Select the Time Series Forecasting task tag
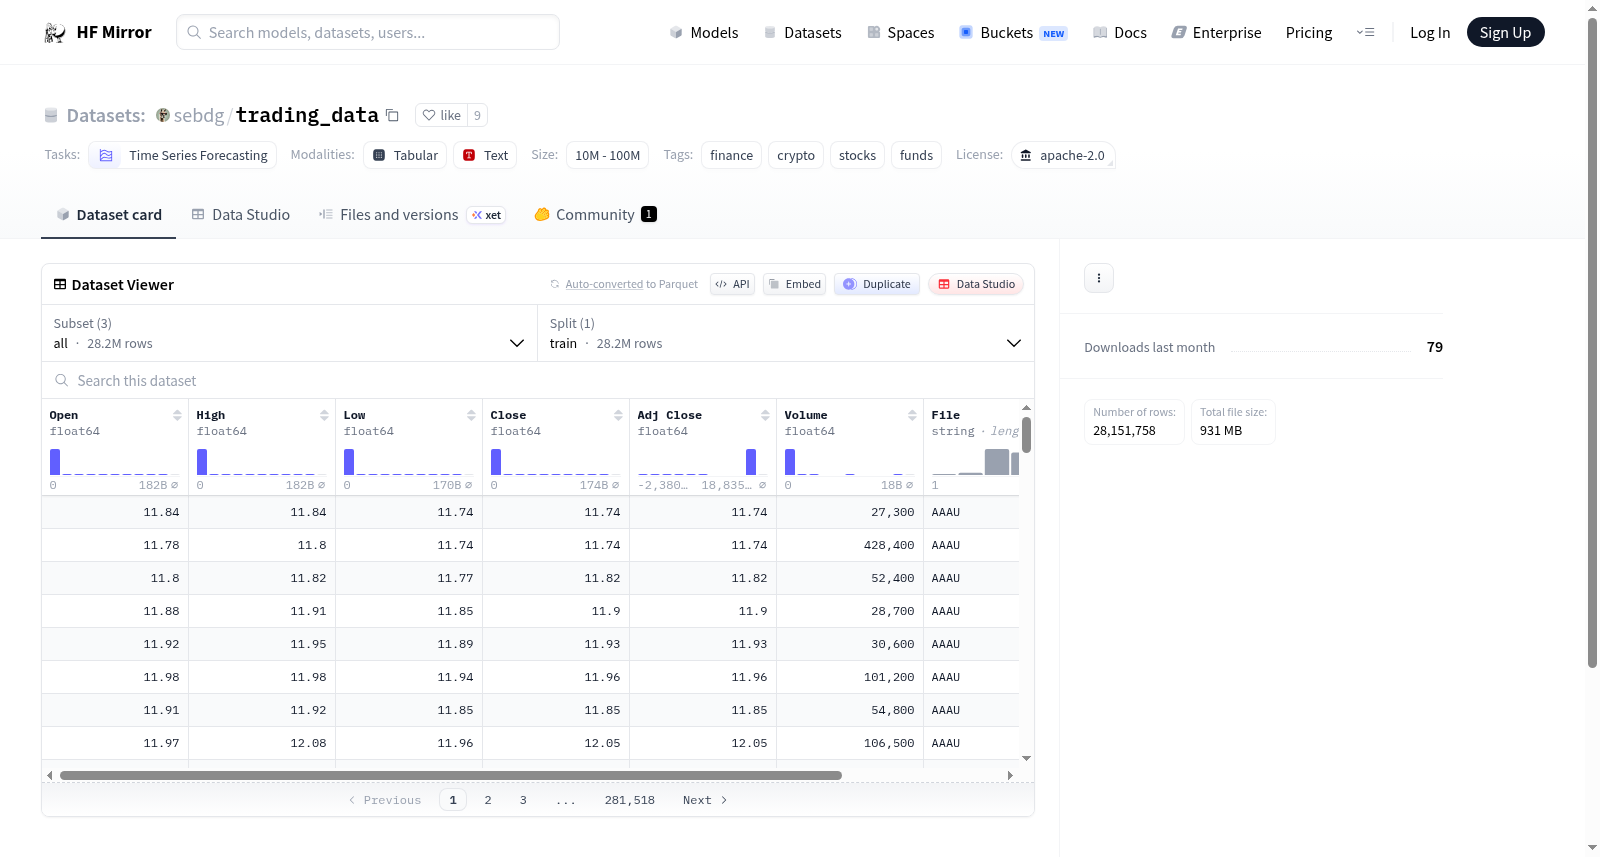 click(183, 155)
